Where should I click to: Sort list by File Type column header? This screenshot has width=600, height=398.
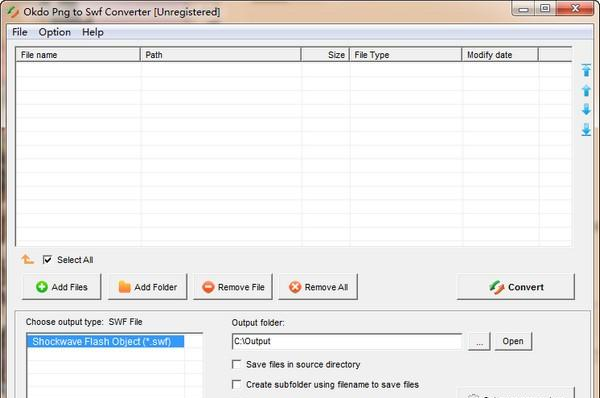point(406,55)
